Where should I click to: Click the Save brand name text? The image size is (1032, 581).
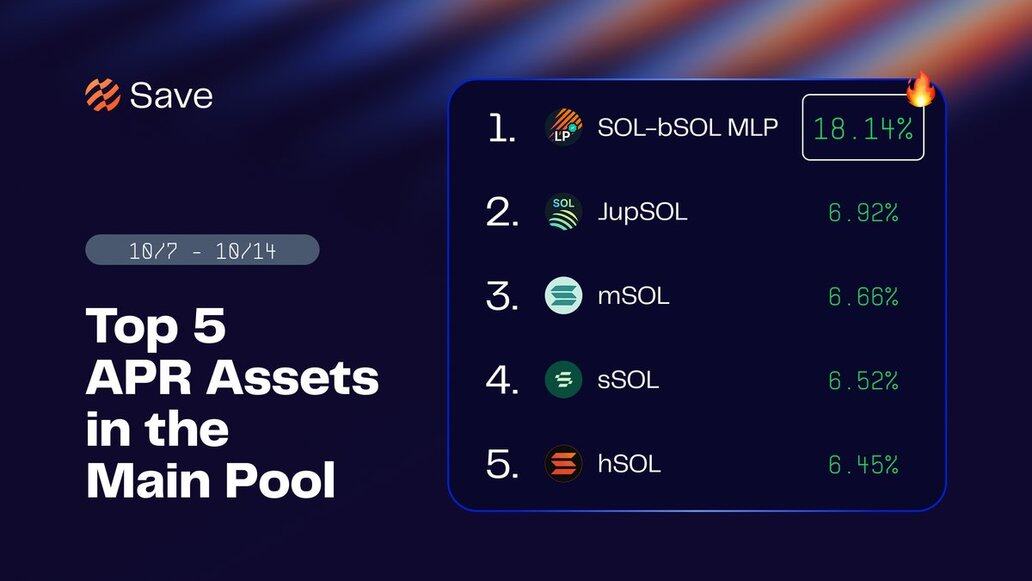pyautogui.click(x=171, y=96)
